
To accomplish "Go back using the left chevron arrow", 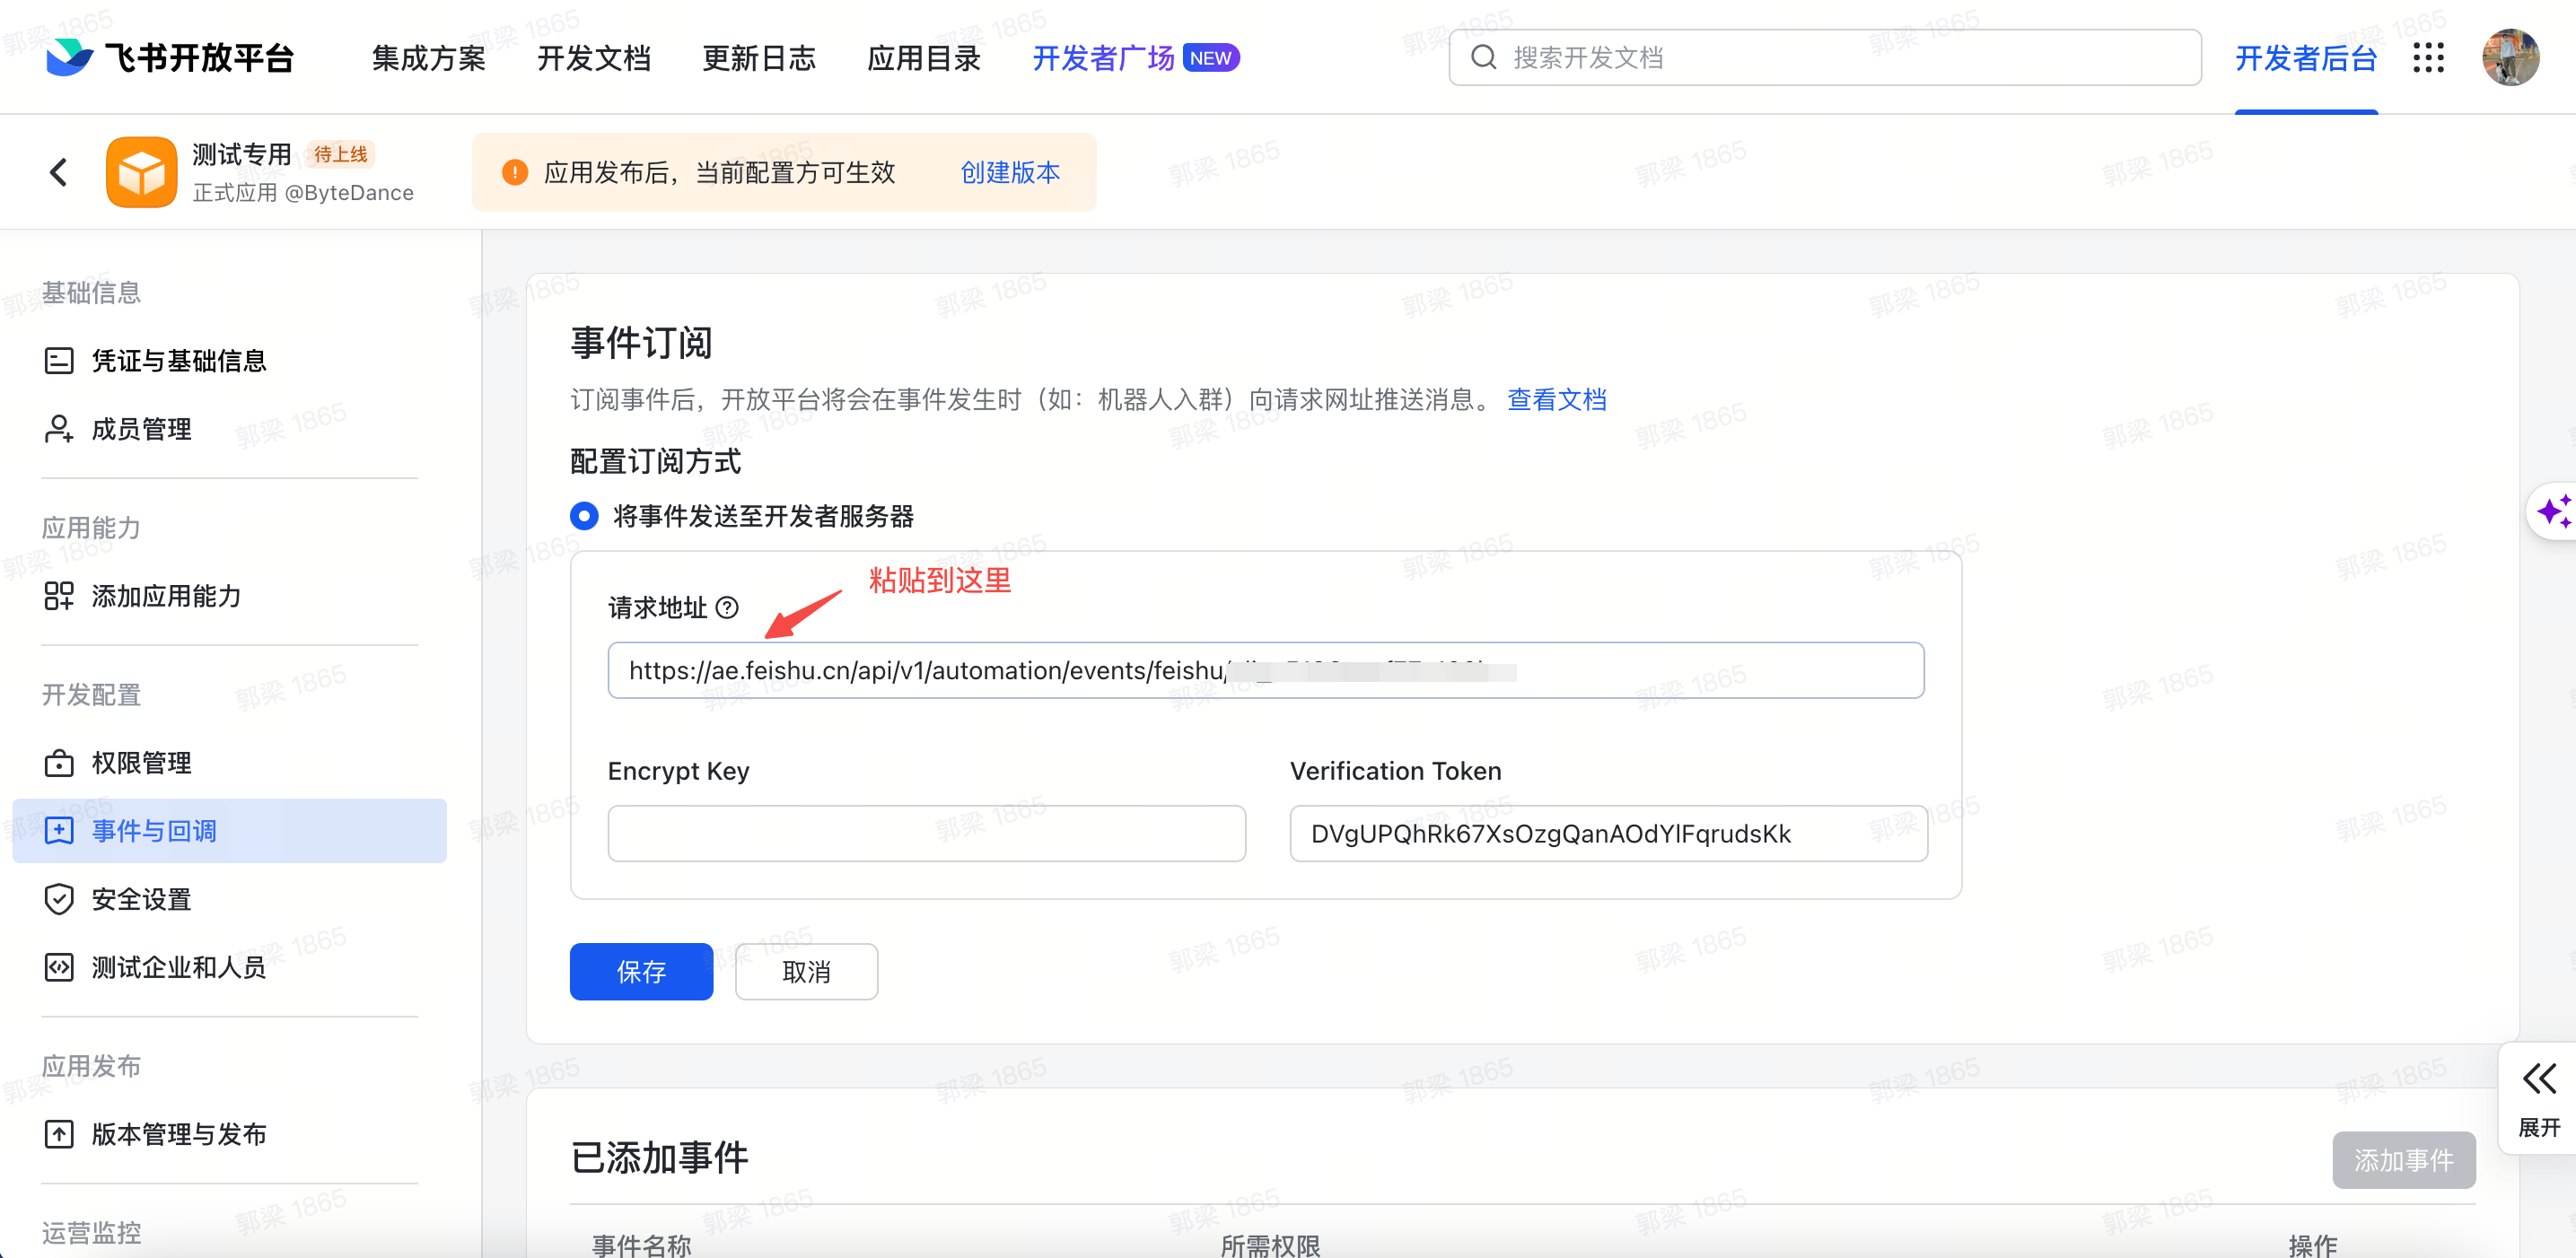I will point(59,172).
